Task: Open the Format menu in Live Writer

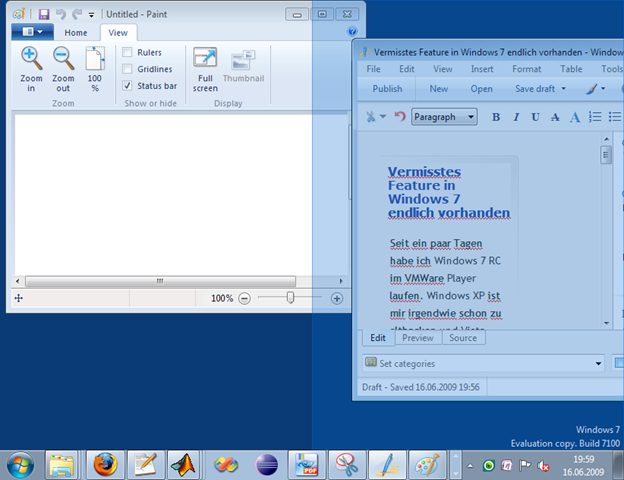Action: click(x=526, y=69)
